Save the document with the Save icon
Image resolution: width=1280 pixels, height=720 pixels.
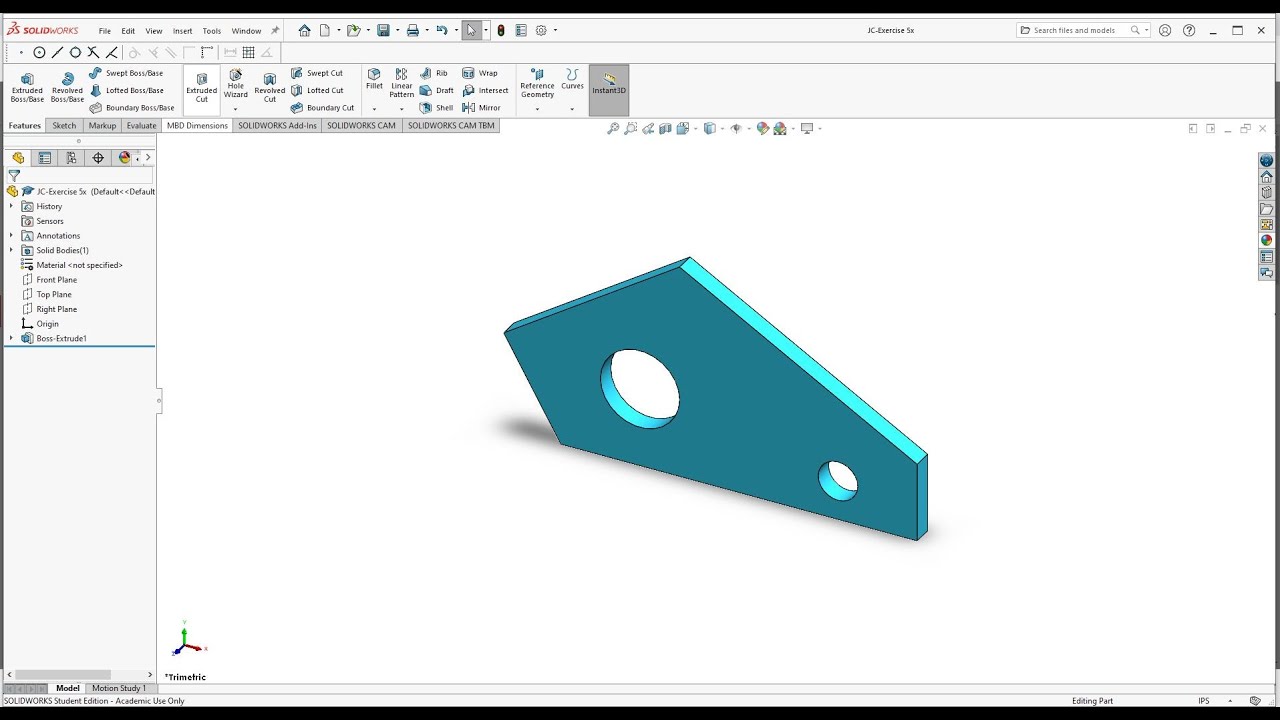(383, 31)
